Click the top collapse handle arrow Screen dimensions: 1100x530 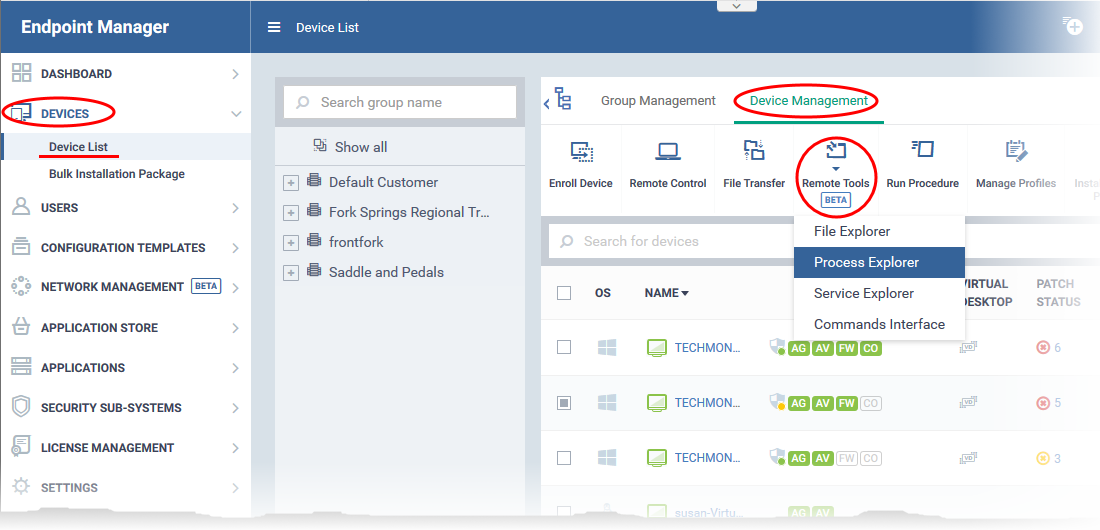click(736, 6)
